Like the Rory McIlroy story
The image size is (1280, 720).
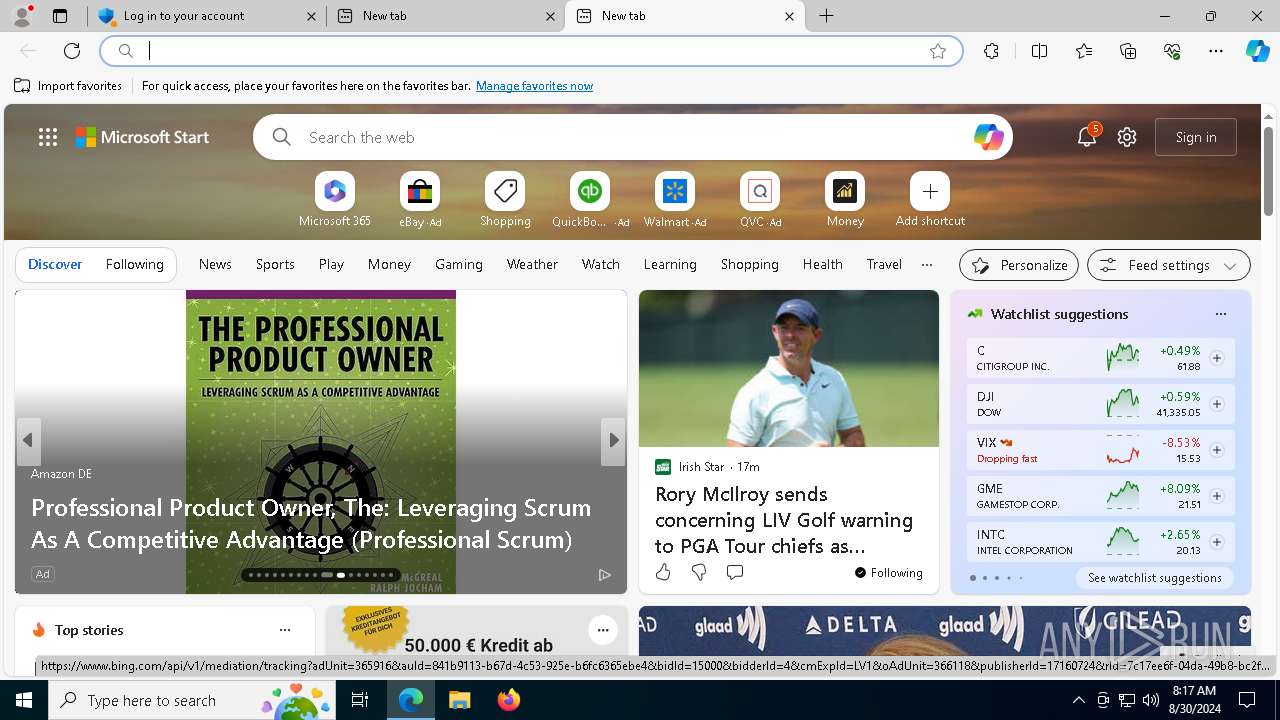tap(663, 572)
